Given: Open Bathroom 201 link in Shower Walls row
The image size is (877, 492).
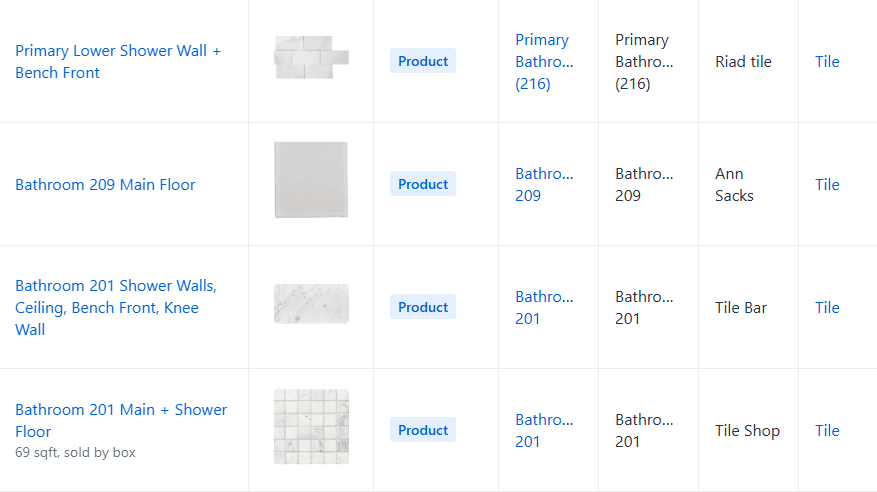Looking at the screenshot, I should click(543, 307).
